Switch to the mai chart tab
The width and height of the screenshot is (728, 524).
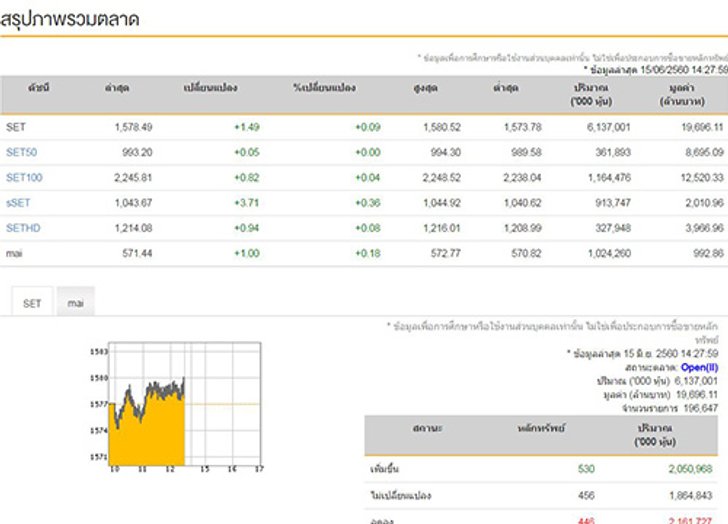tap(76, 303)
